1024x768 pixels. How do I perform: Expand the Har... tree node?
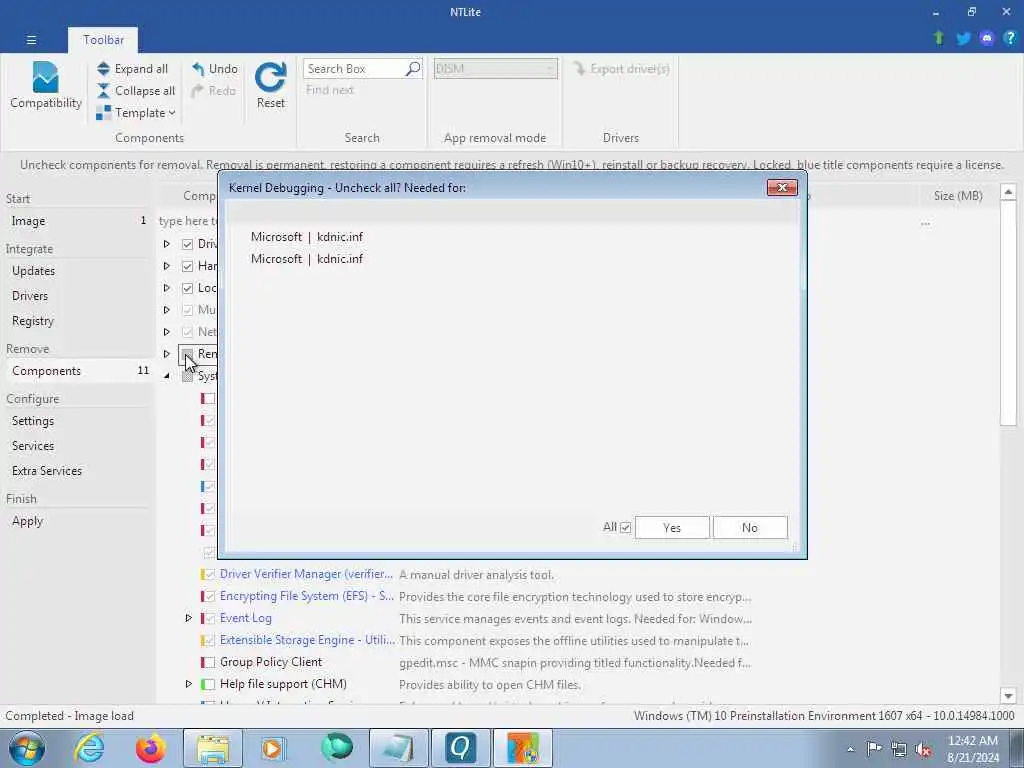click(x=167, y=266)
